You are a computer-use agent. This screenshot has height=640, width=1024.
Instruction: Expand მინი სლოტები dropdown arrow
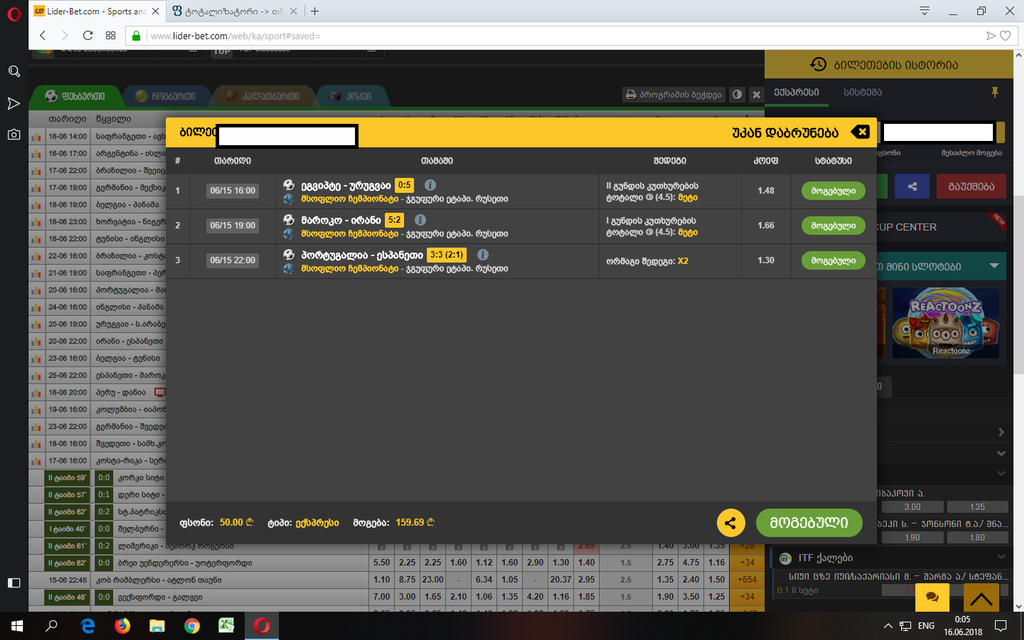[994, 266]
